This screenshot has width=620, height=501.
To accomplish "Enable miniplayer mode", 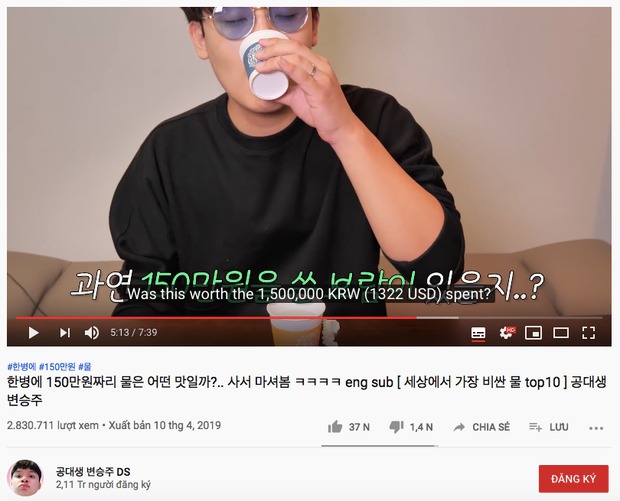I will coord(533,333).
